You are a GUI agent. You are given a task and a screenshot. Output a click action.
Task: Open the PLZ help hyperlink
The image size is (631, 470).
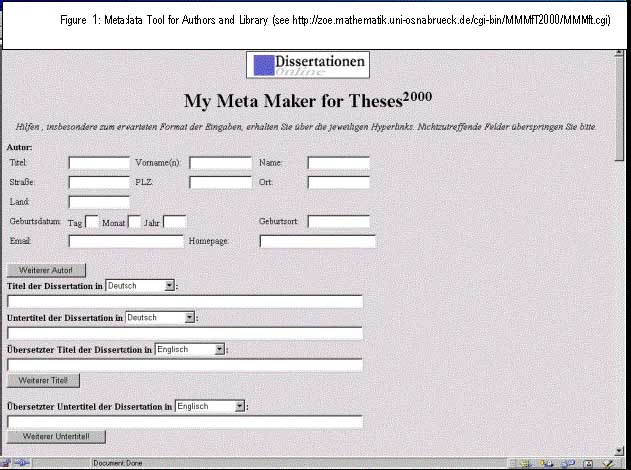(144, 182)
